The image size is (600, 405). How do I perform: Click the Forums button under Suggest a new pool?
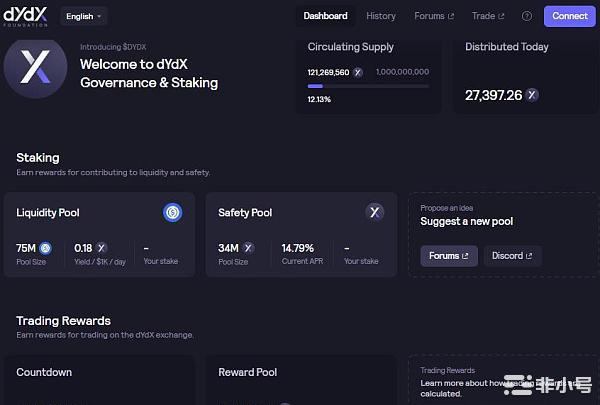pos(448,256)
